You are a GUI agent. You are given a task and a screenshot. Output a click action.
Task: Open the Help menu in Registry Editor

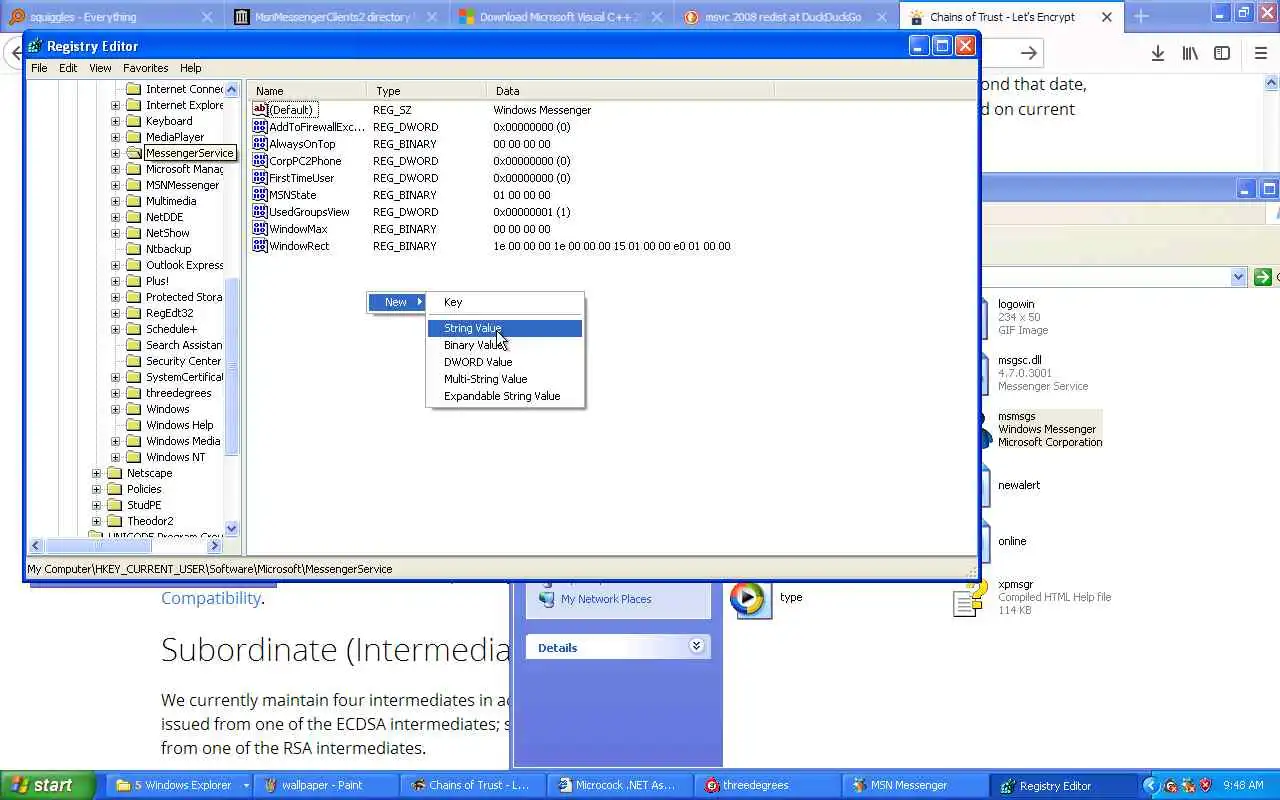[191, 68]
